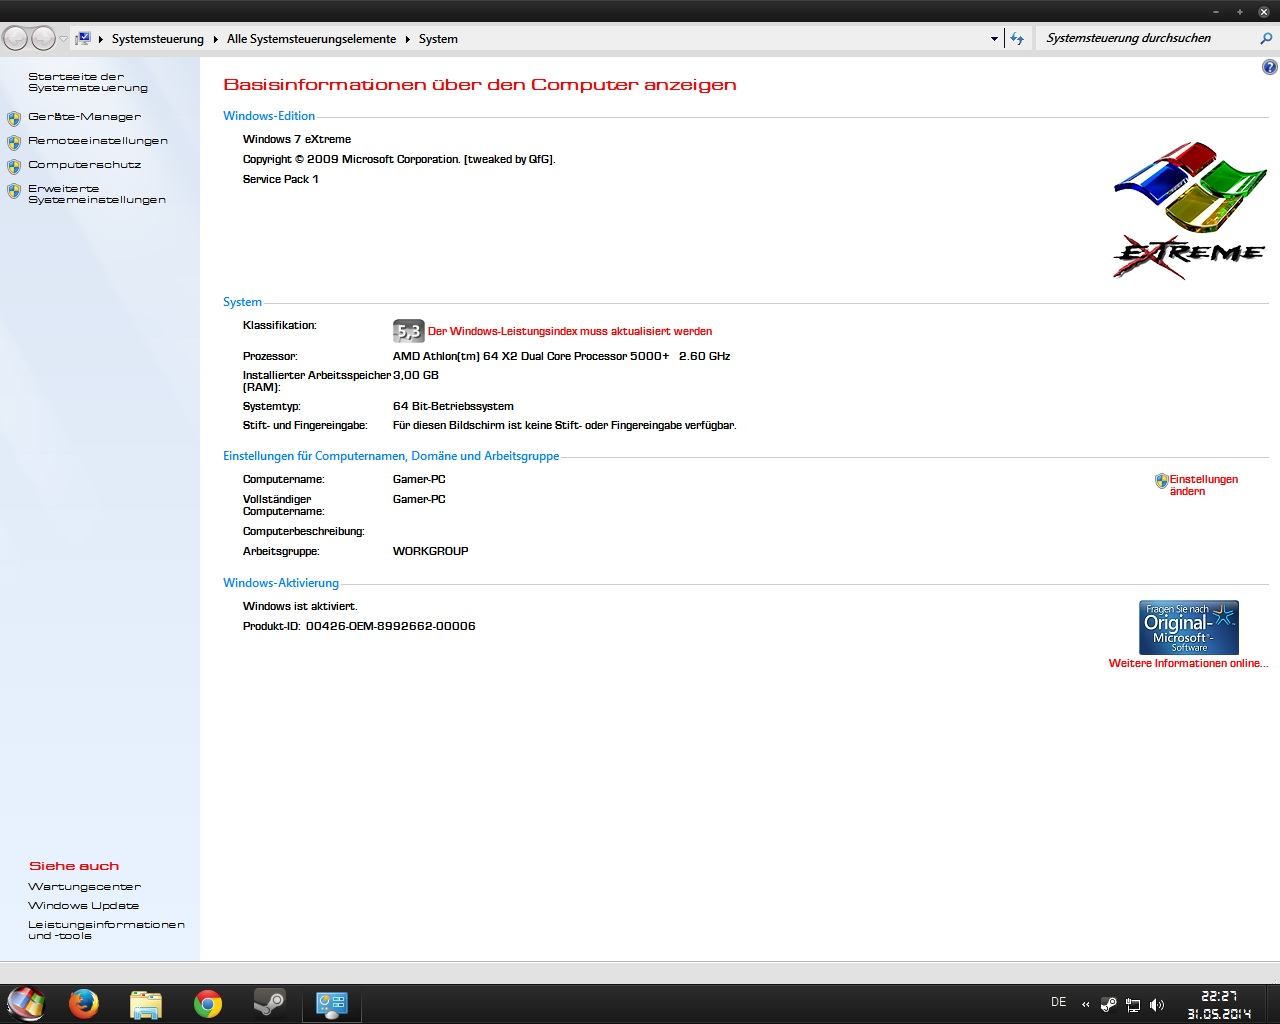Open Windows Explorer from the taskbar
This screenshot has width=1280, height=1024.
click(x=146, y=1004)
